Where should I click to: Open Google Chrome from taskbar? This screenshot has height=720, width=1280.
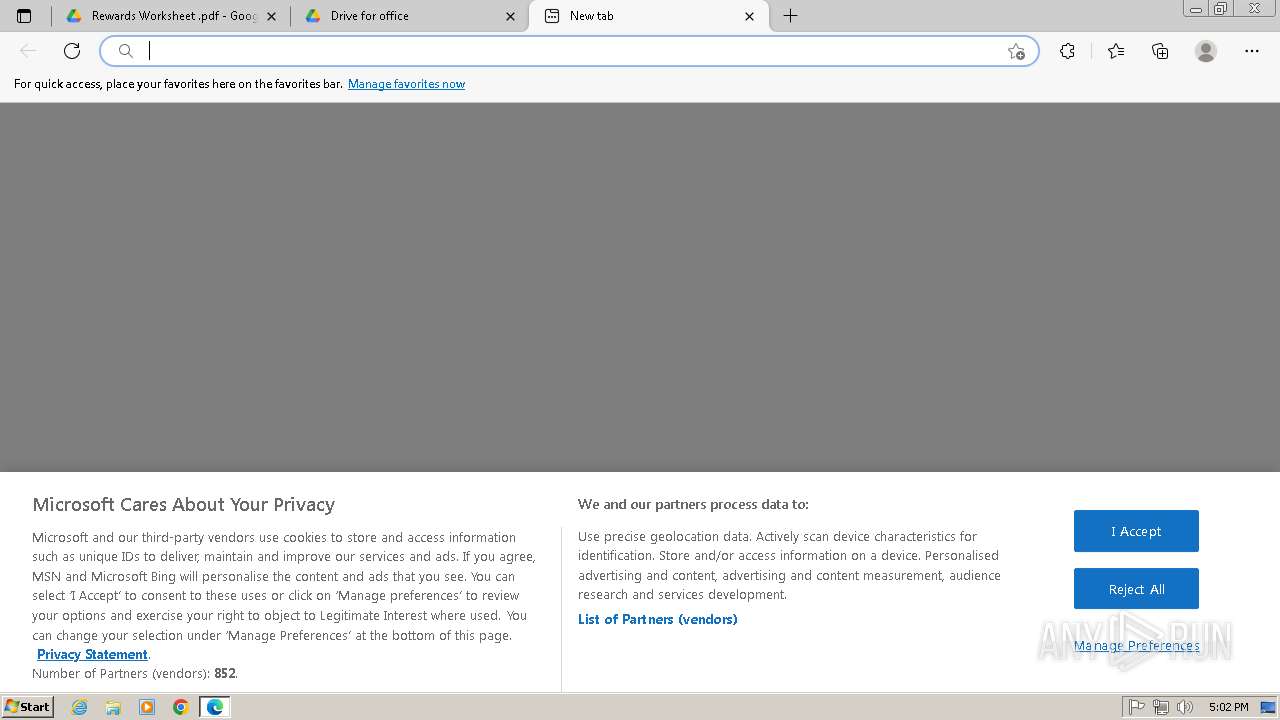click(x=181, y=707)
